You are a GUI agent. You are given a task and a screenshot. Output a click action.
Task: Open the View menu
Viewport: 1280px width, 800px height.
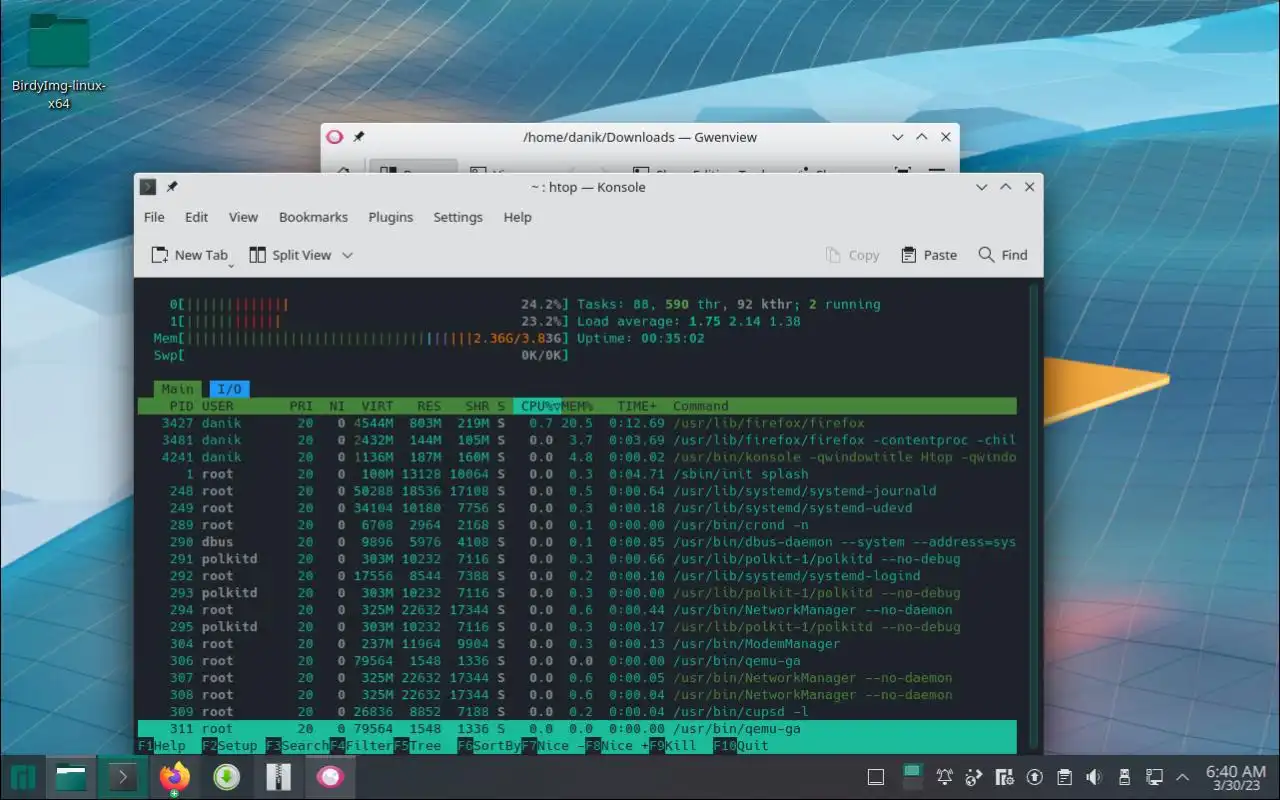coord(243,217)
